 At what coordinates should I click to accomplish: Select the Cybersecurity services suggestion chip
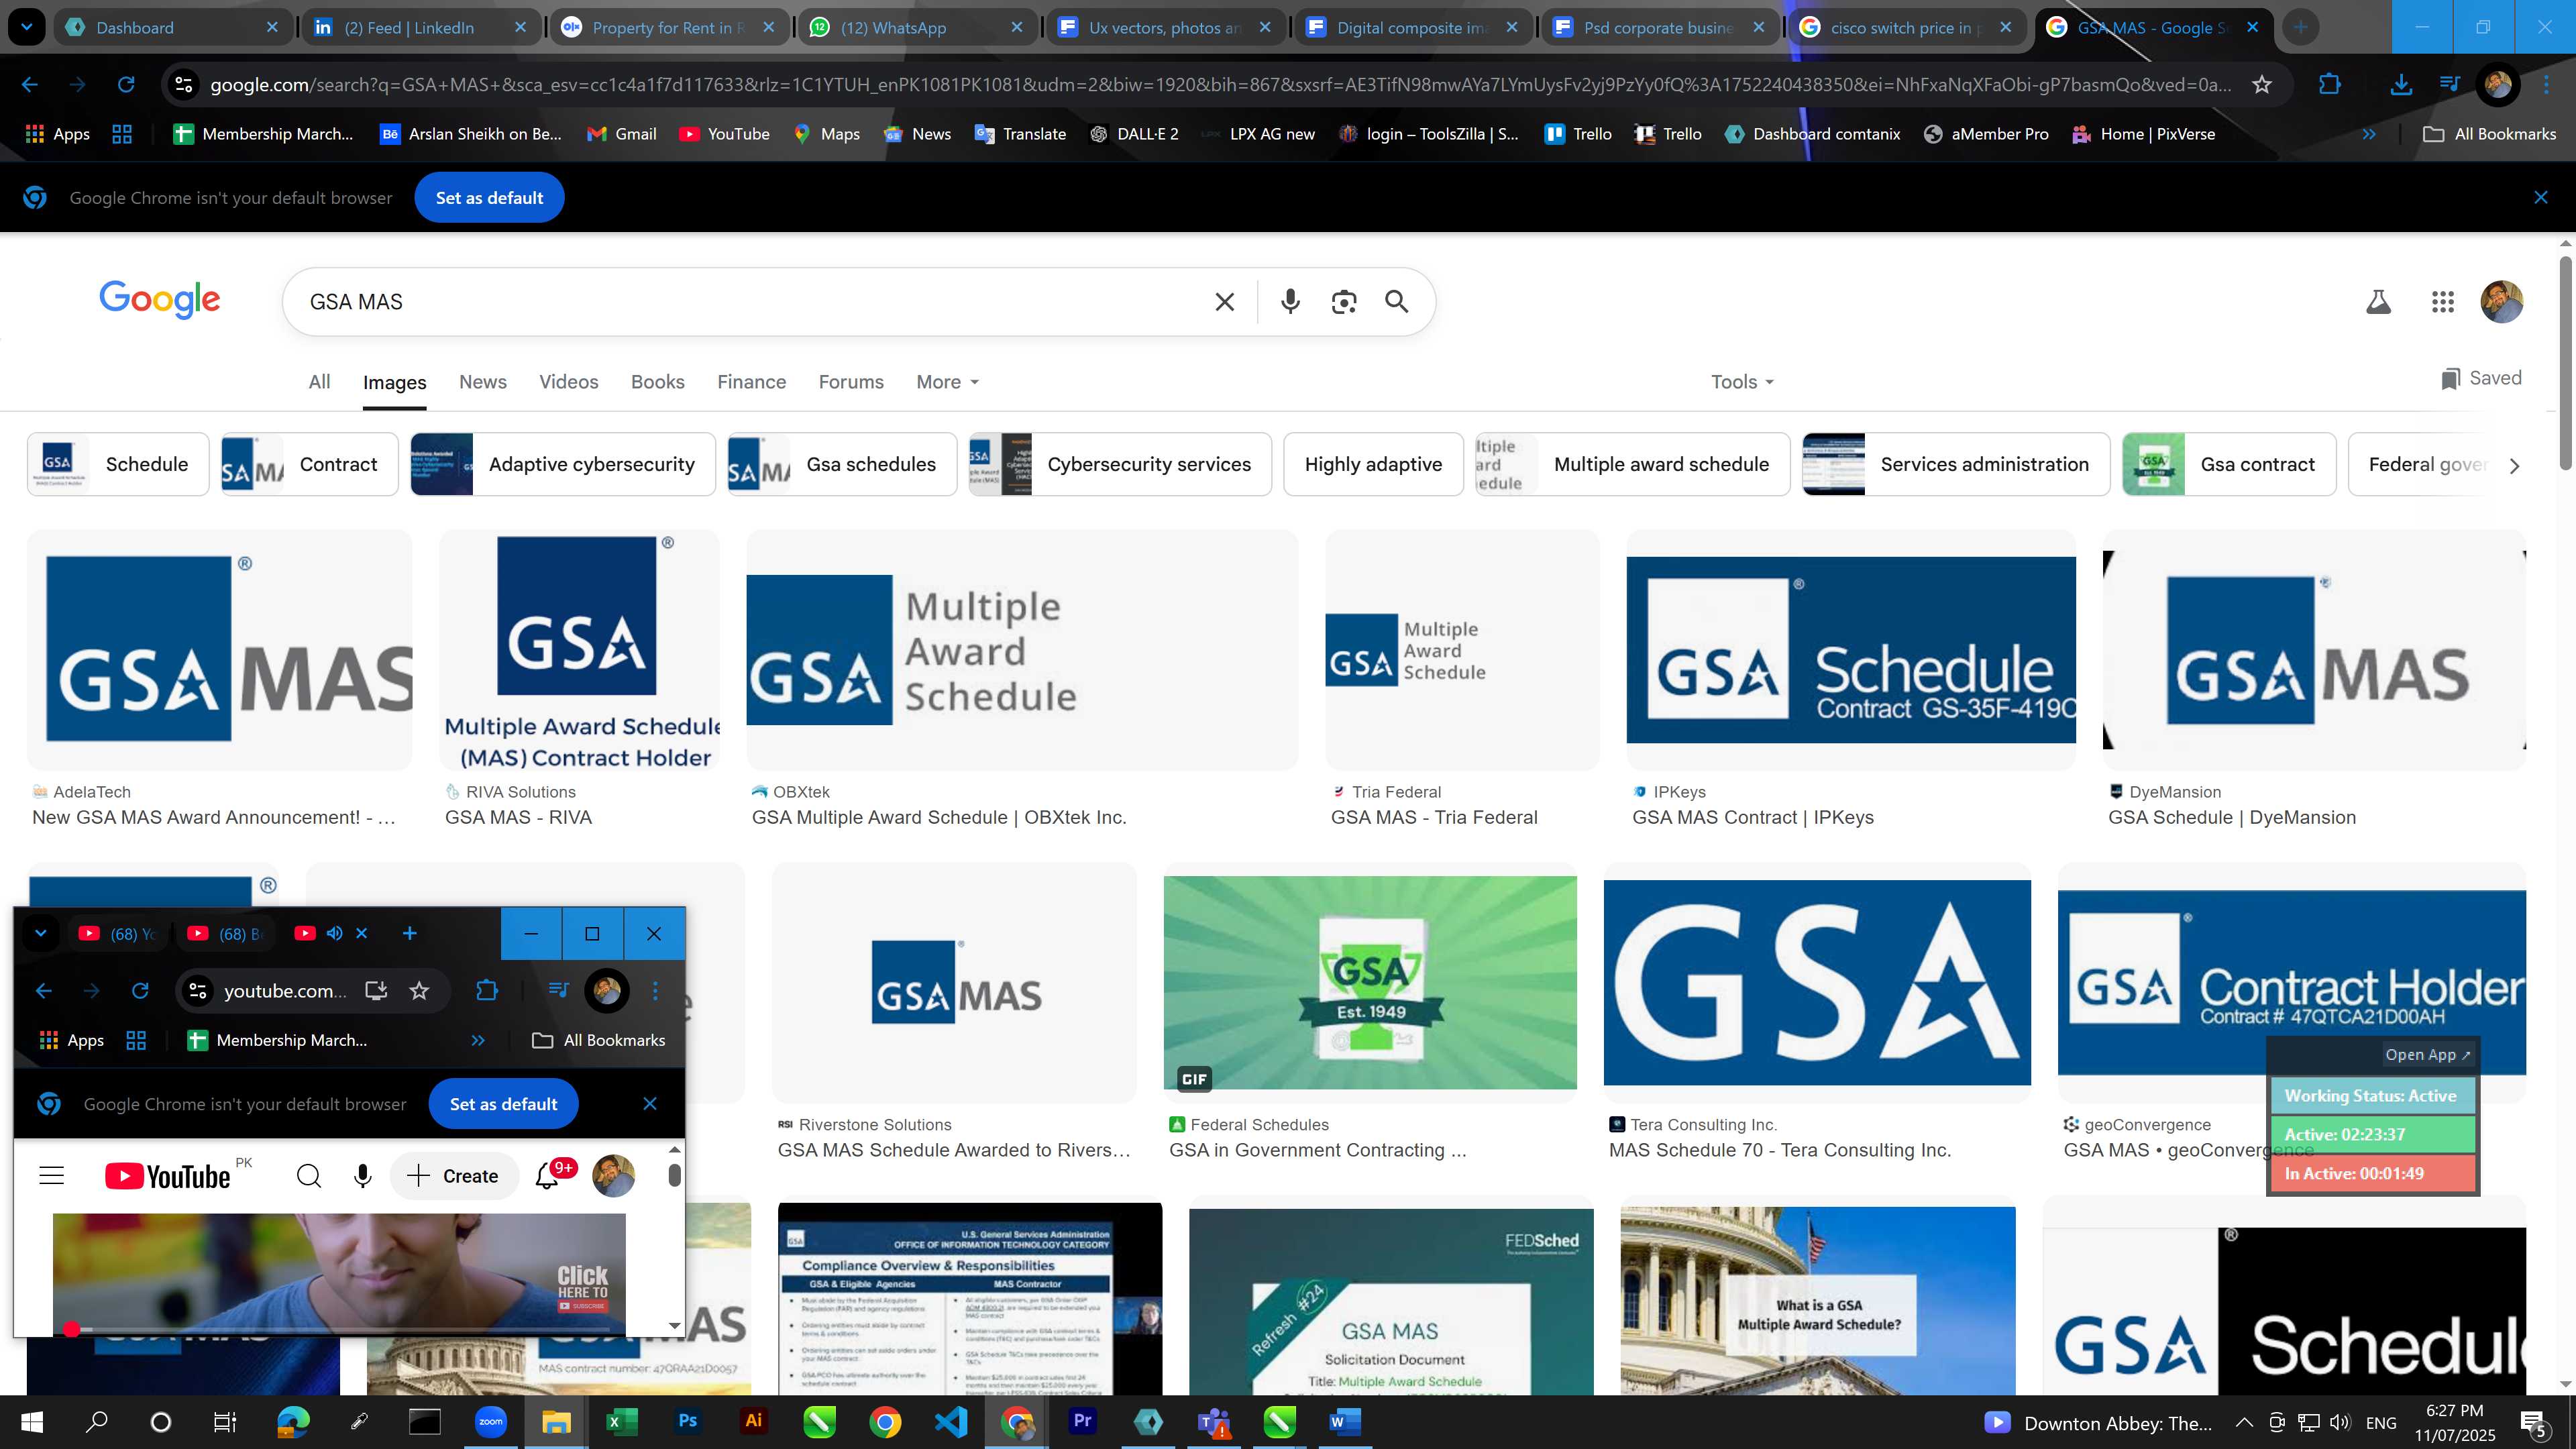click(1120, 464)
